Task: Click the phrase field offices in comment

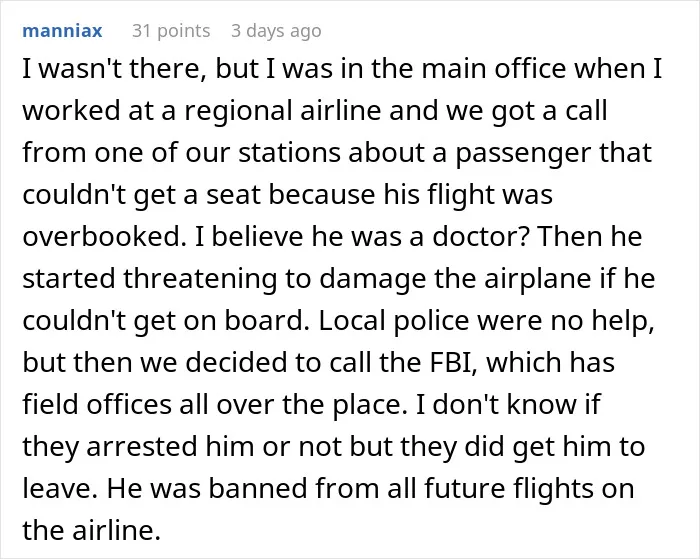Action: pyautogui.click(x=97, y=405)
